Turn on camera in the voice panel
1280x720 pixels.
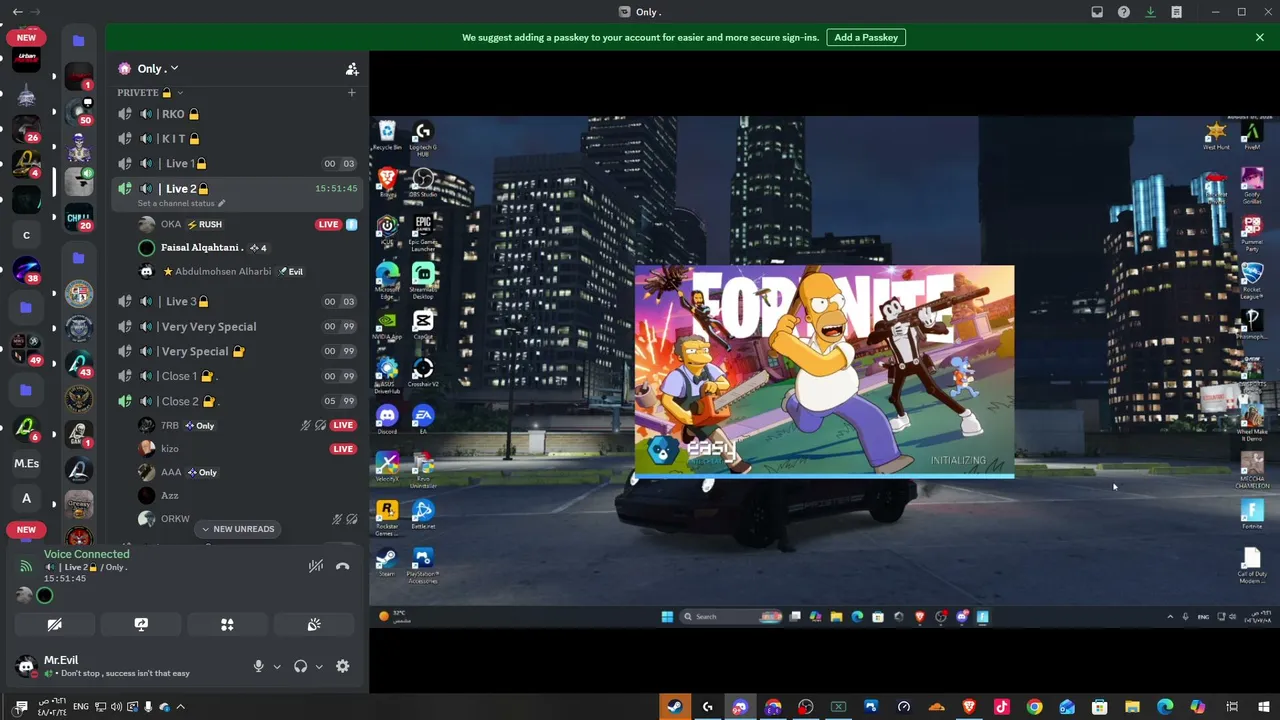pos(55,625)
